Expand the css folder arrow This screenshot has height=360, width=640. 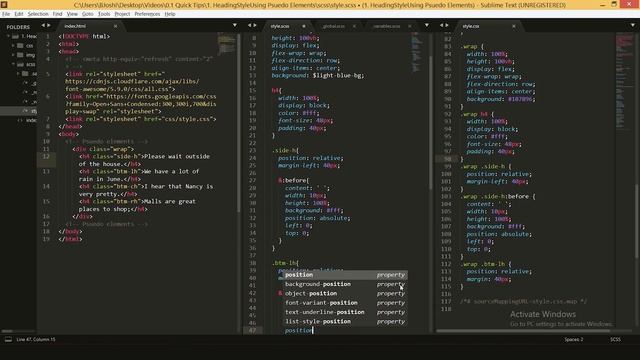(x=13, y=46)
